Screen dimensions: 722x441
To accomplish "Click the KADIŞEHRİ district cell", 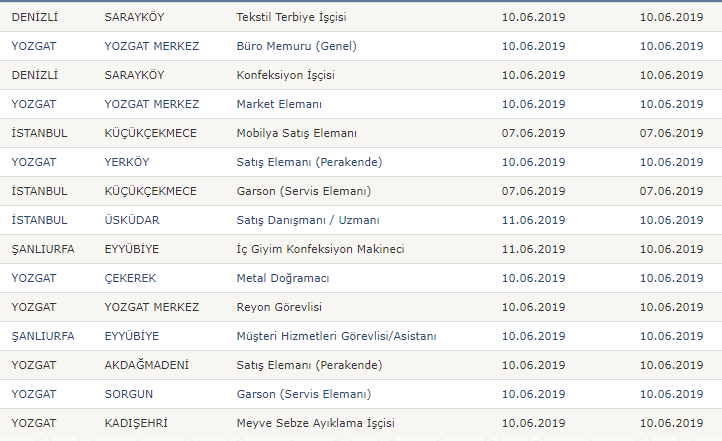I will click(x=136, y=423).
